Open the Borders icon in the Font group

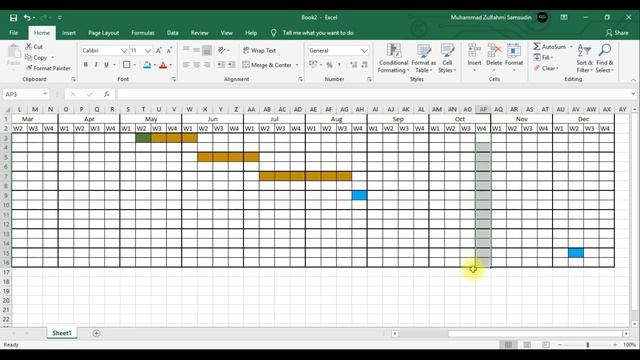point(127,64)
